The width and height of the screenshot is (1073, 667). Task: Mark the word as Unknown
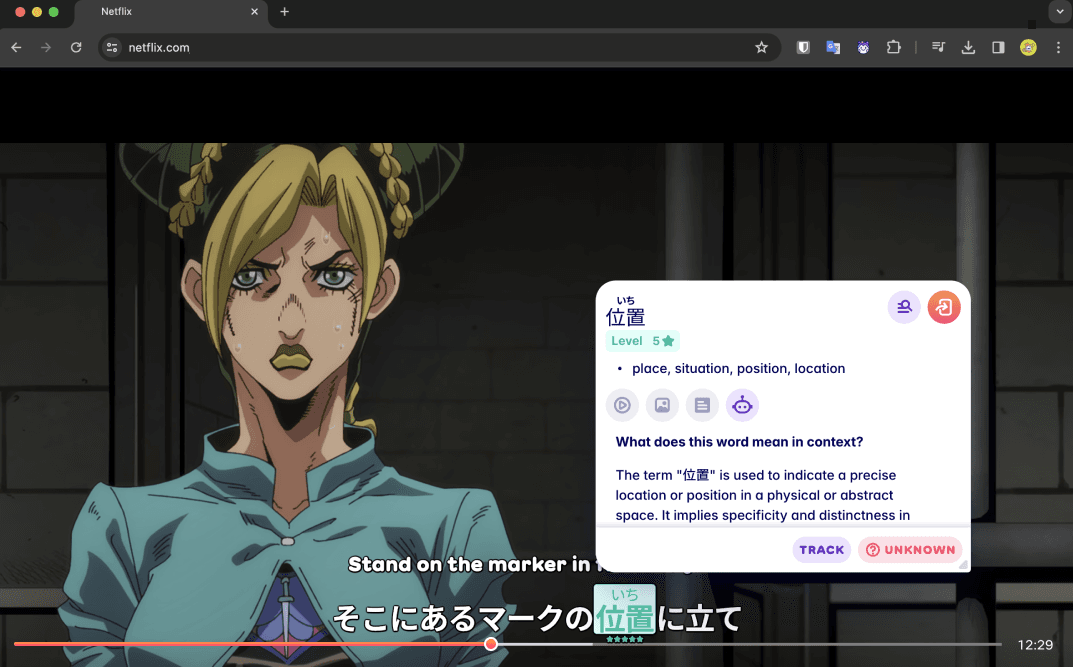tap(910, 550)
